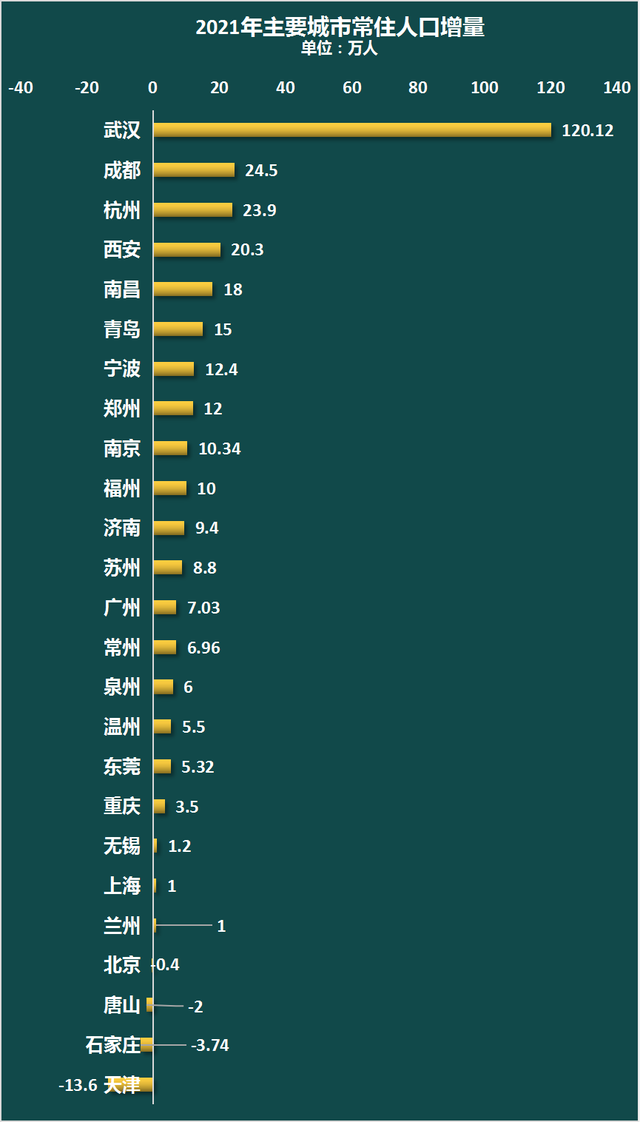
Task: Click the 南昌 city label
Action: tap(122, 290)
